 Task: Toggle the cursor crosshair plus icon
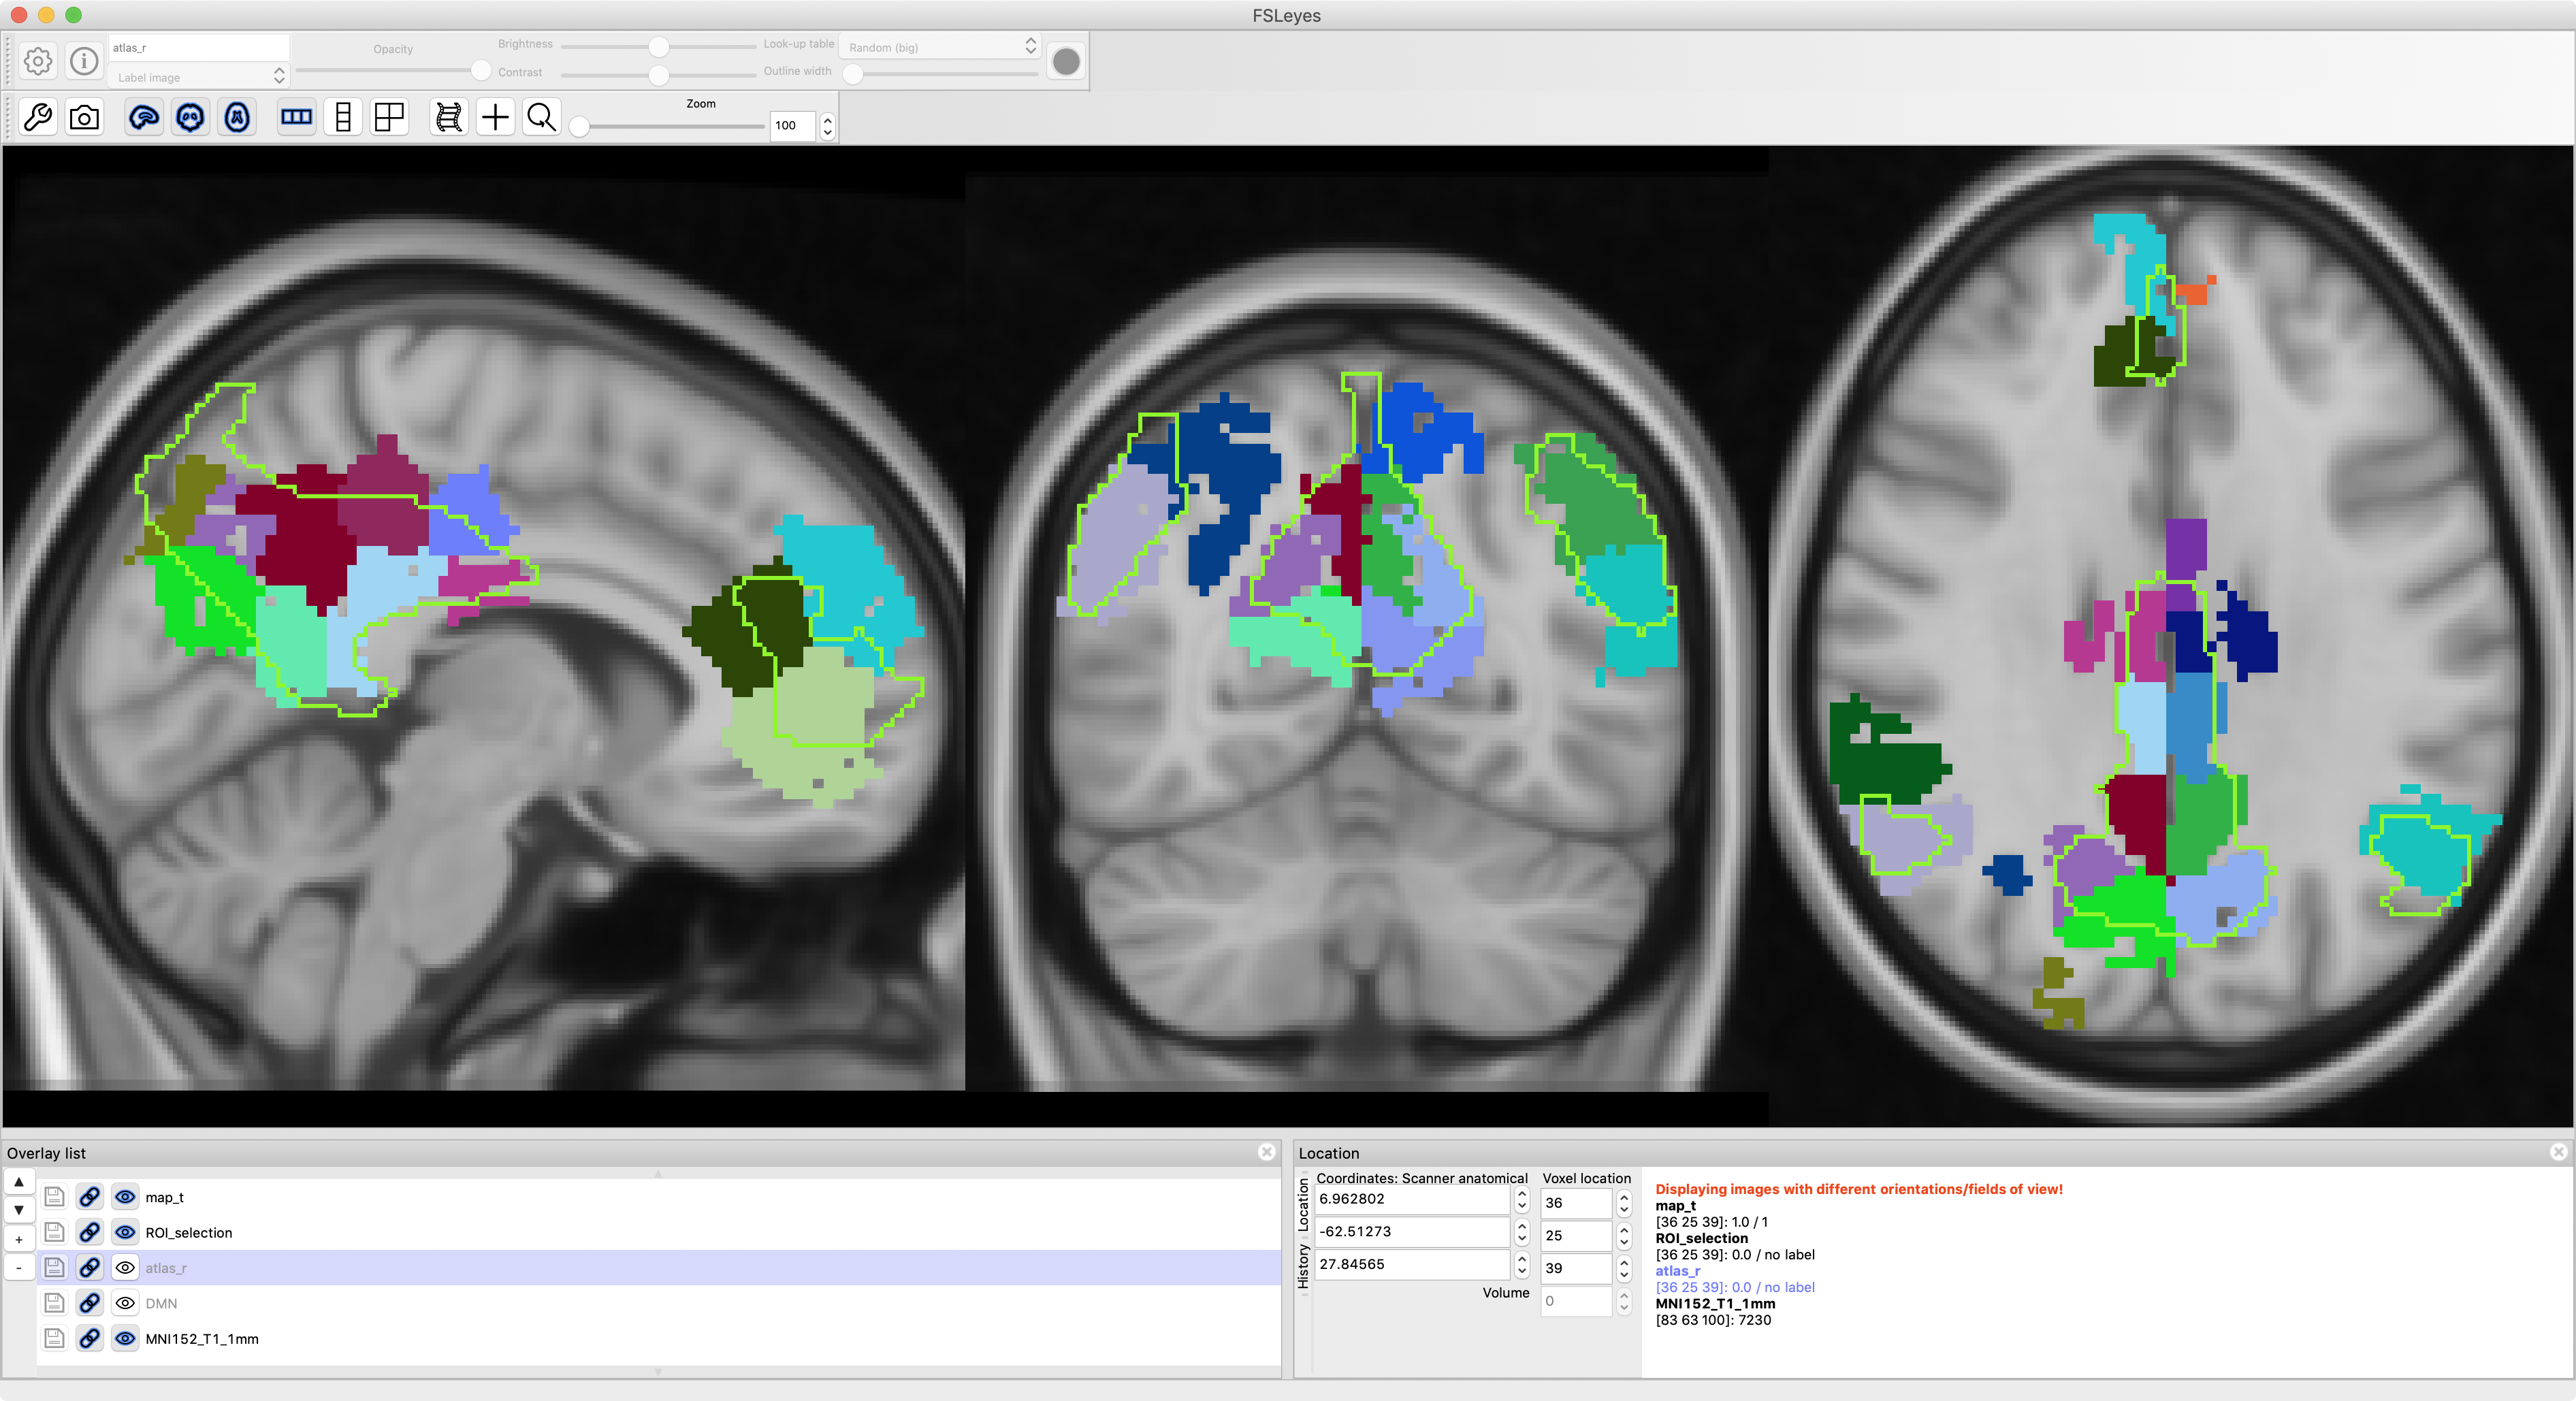[495, 118]
